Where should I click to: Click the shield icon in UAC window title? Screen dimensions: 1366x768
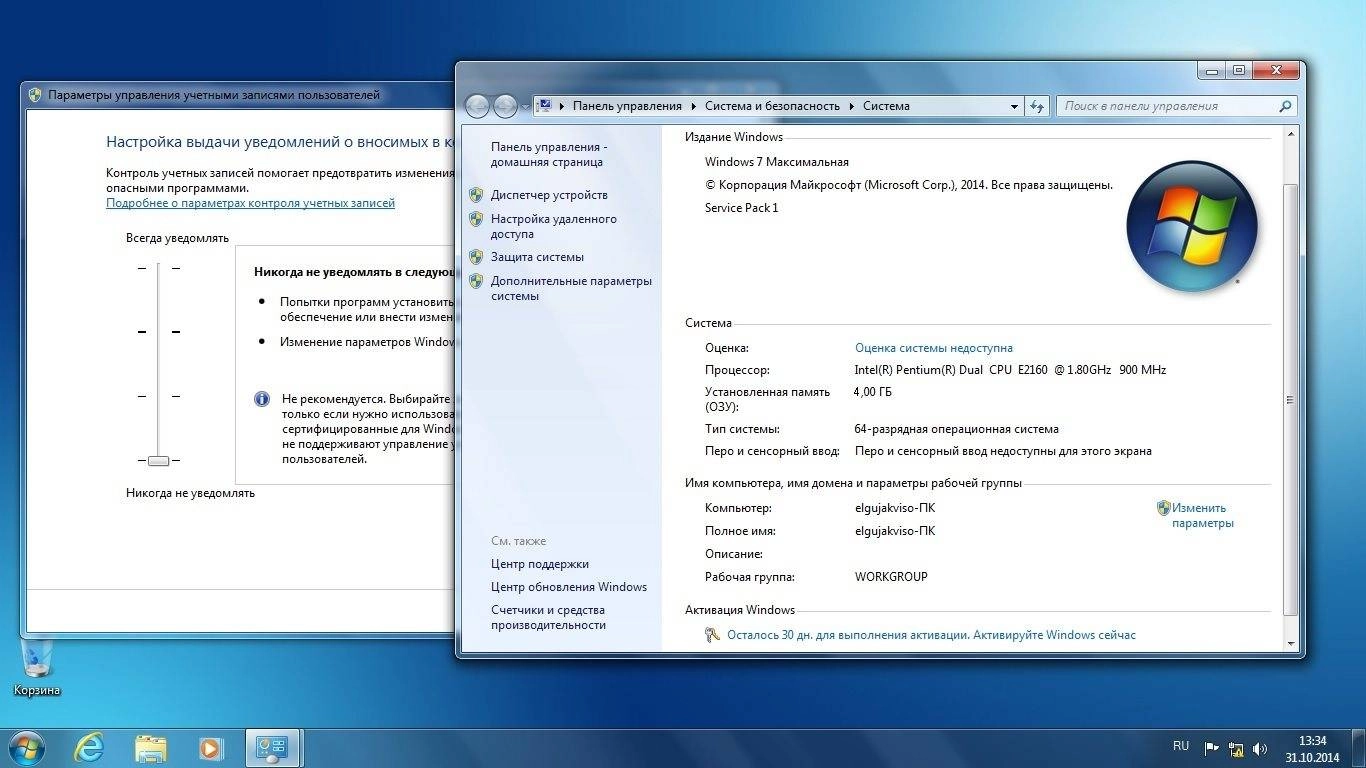[x=35, y=95]
